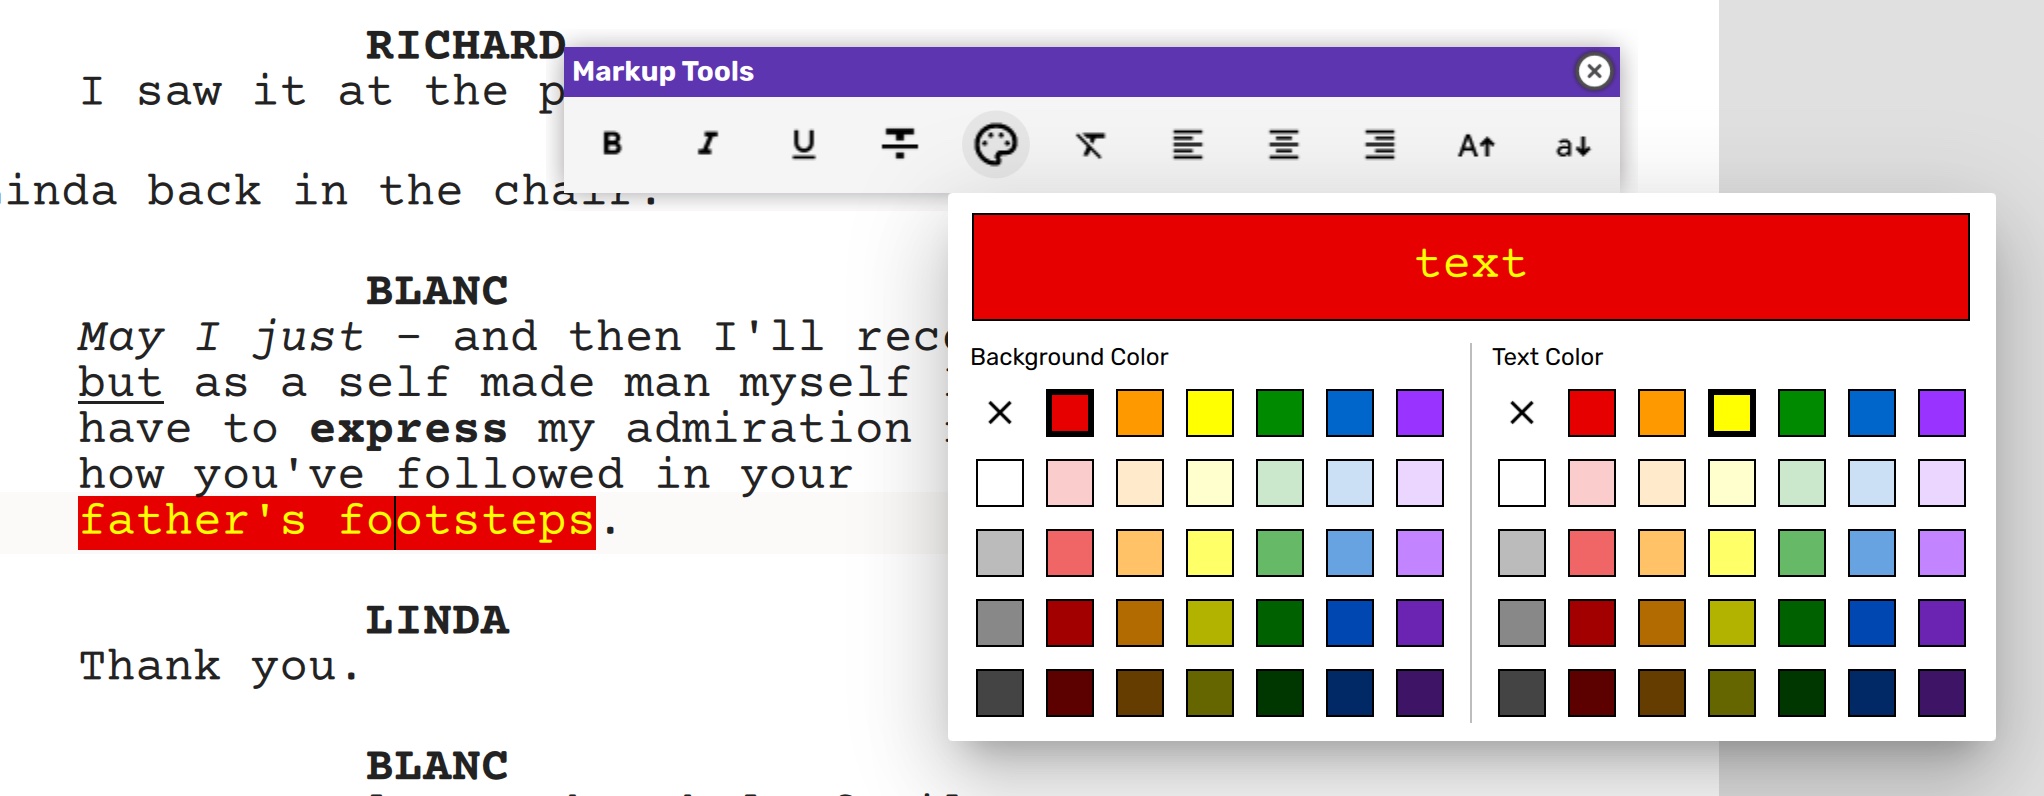The height and width of the screenshot is (796, 2044).
Task: Remove the background color with X
Action: 1000,413
